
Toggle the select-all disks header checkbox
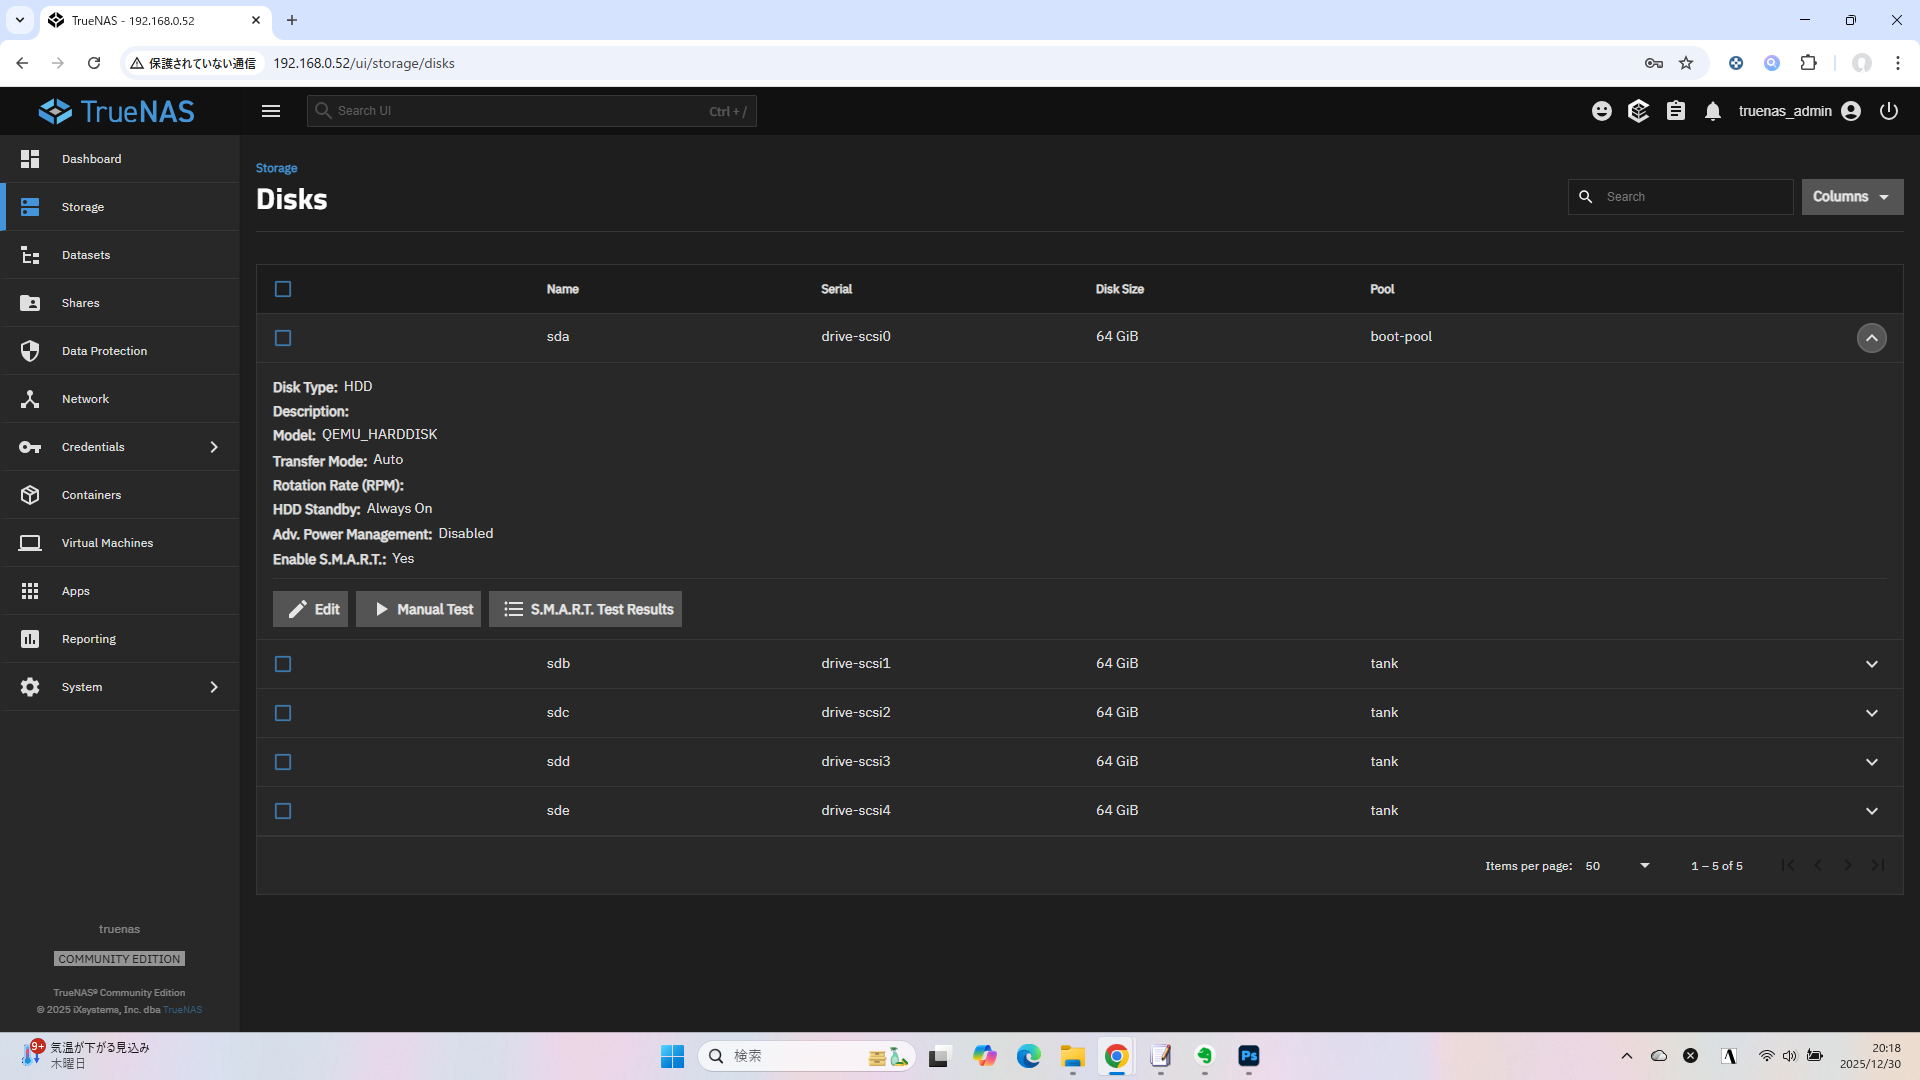(283, 289)
